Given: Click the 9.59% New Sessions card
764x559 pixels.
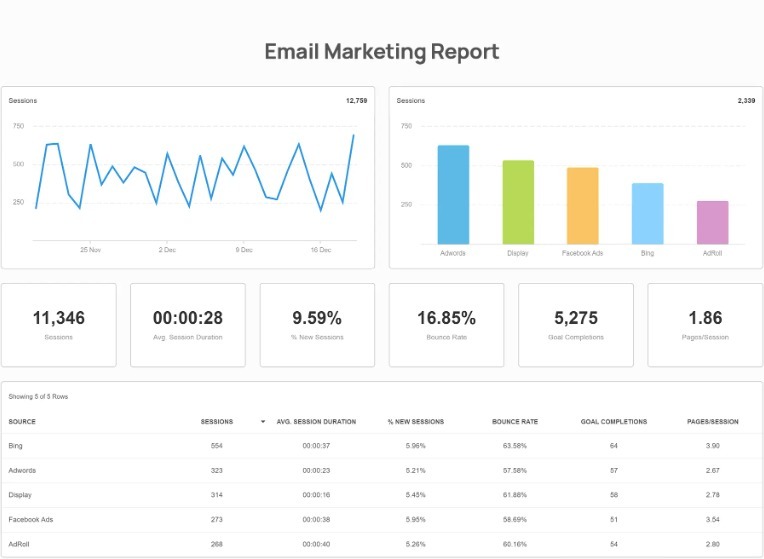Looking at the screenshot, I should point(317,325).
